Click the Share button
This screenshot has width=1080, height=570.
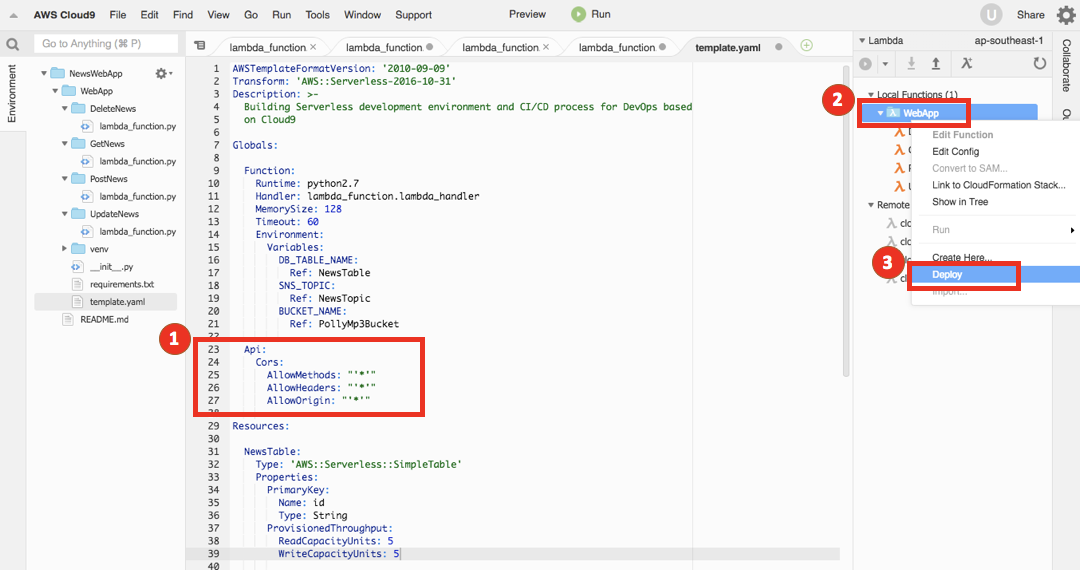pos(1030,14)
